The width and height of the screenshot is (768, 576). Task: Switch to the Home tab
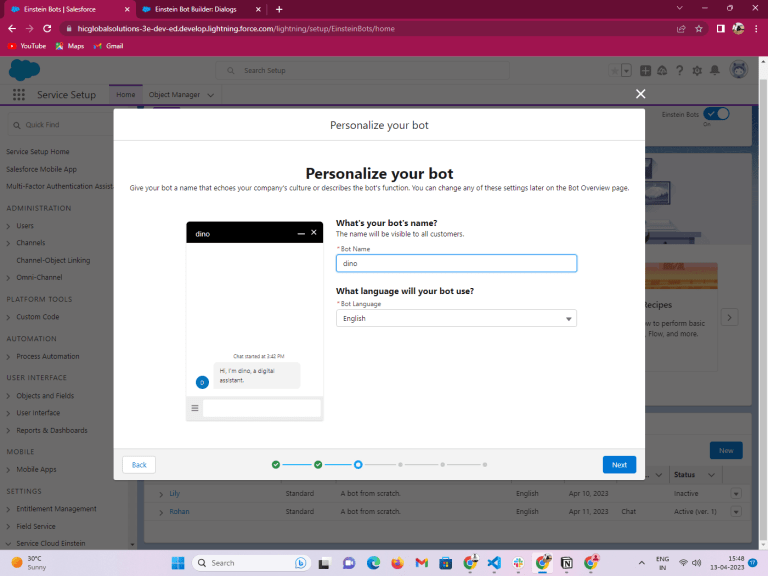(x=125, y=95)
